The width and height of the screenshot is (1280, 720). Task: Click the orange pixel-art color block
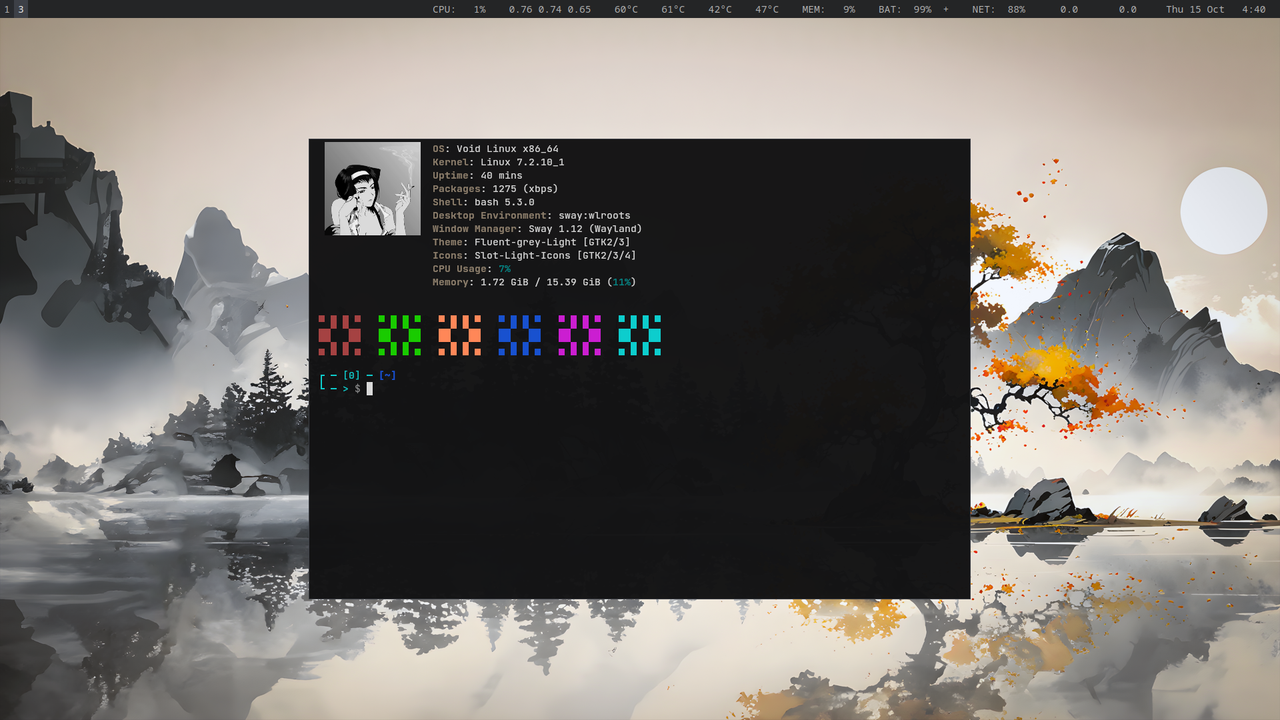click(x=459, y=335)
